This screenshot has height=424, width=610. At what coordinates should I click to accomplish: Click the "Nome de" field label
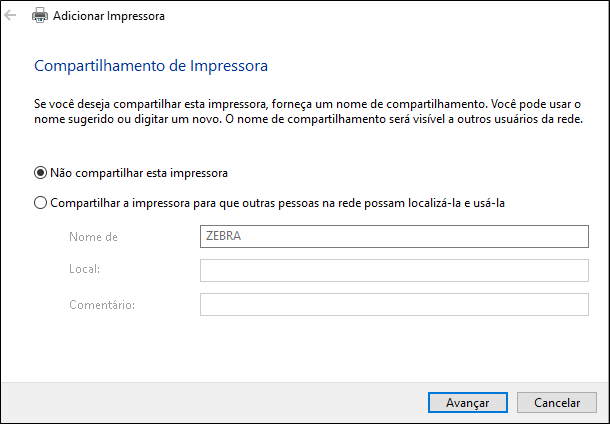point(94,237)
